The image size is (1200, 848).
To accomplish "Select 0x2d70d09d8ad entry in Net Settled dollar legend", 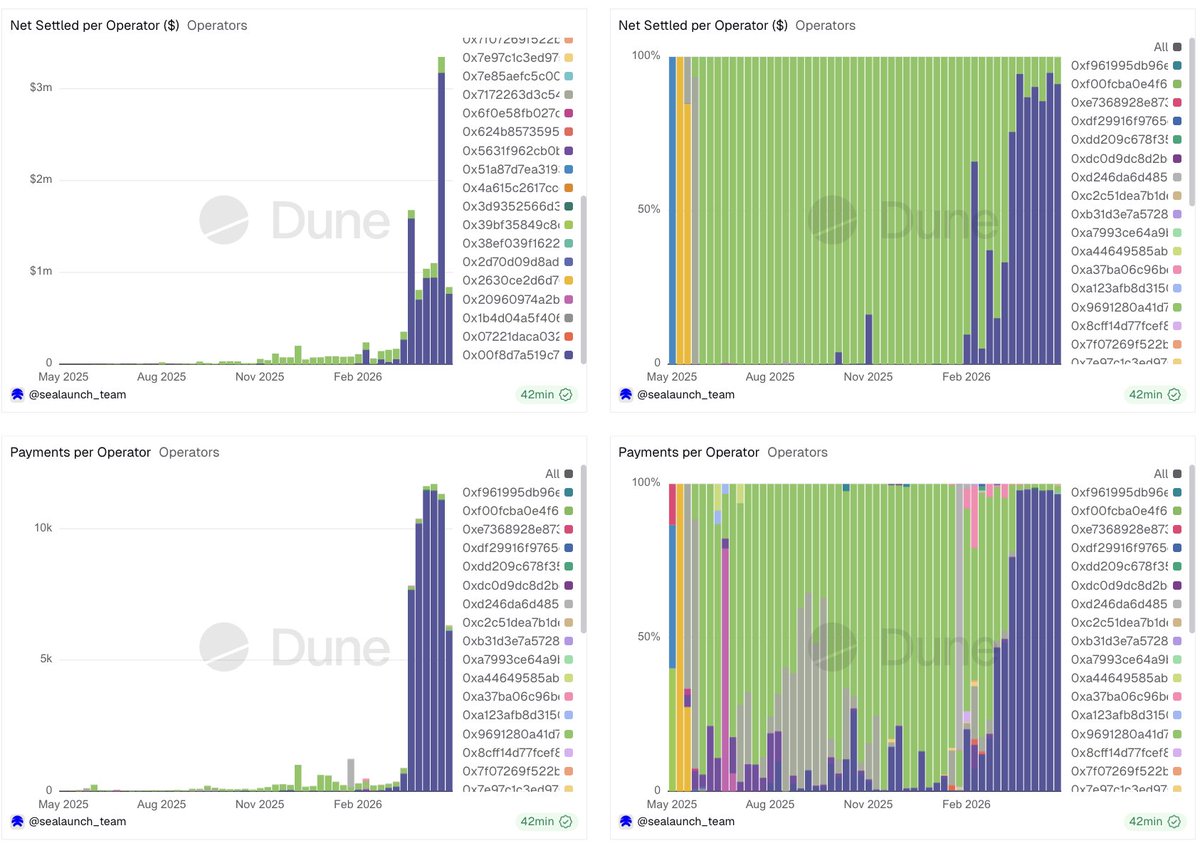I will click(517, 261).
